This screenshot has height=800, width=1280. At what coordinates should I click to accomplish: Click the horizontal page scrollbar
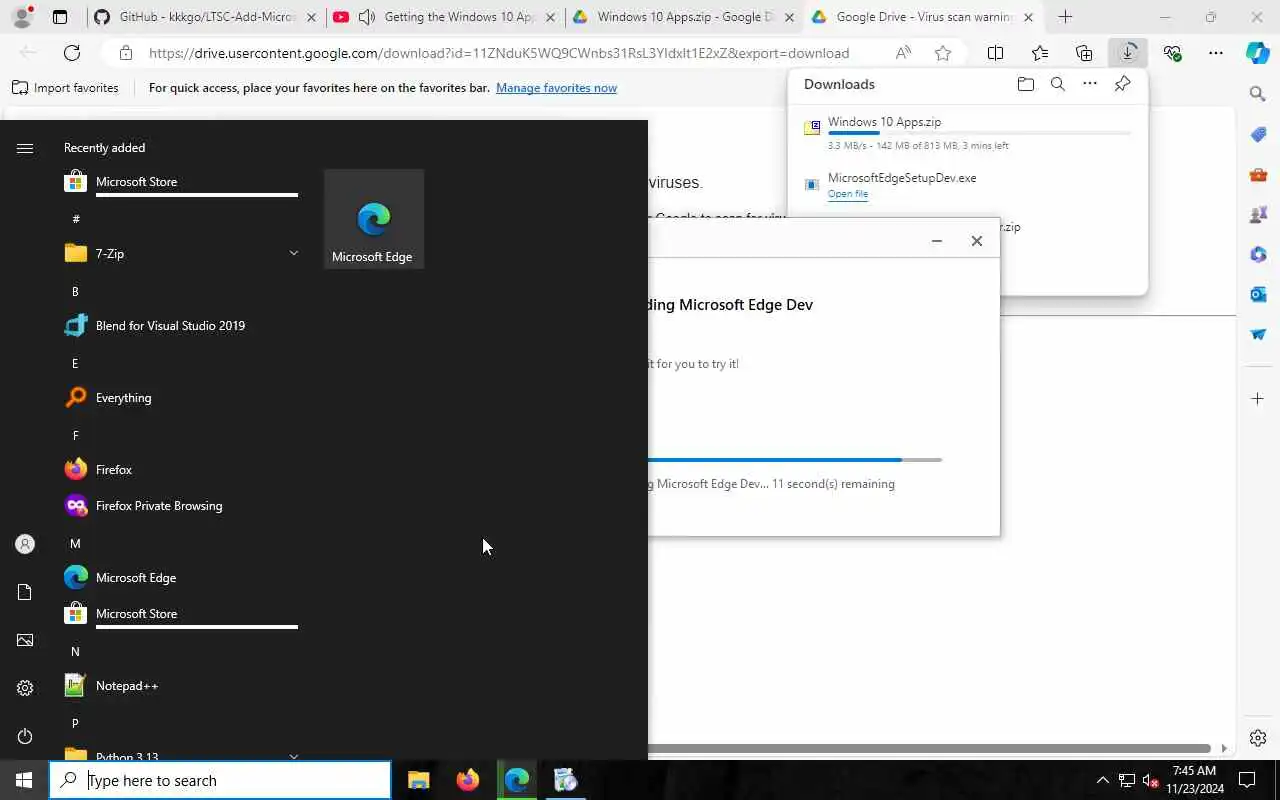point(929,748)
